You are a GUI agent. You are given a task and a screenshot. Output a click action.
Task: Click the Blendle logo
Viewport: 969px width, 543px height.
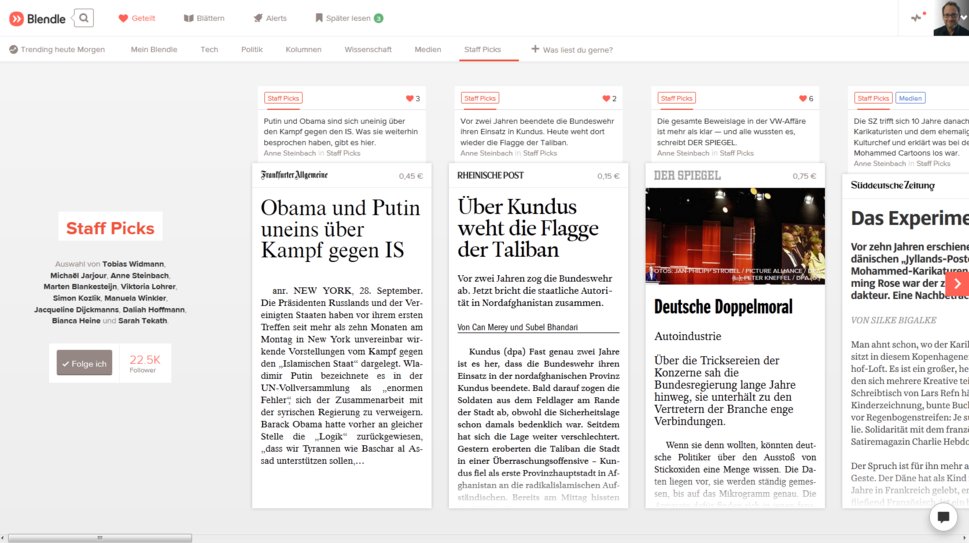37,19
